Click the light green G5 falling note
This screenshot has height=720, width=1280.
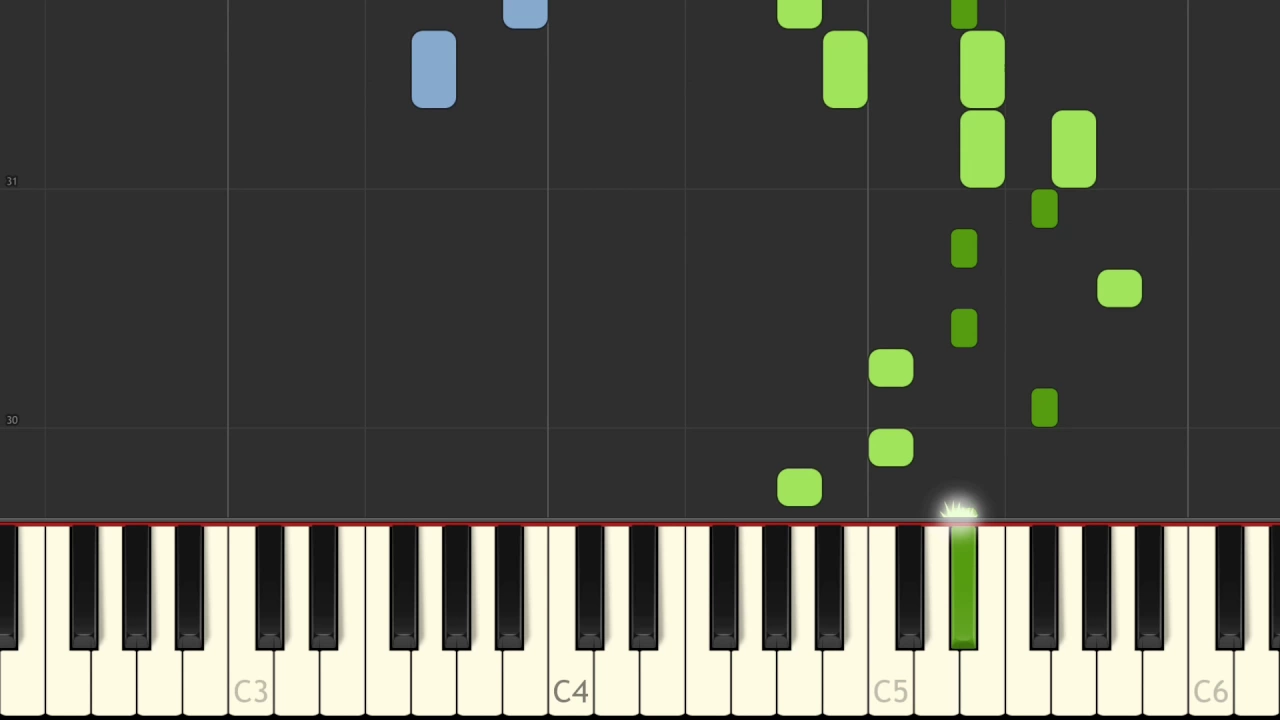[x=1074, y=149]
